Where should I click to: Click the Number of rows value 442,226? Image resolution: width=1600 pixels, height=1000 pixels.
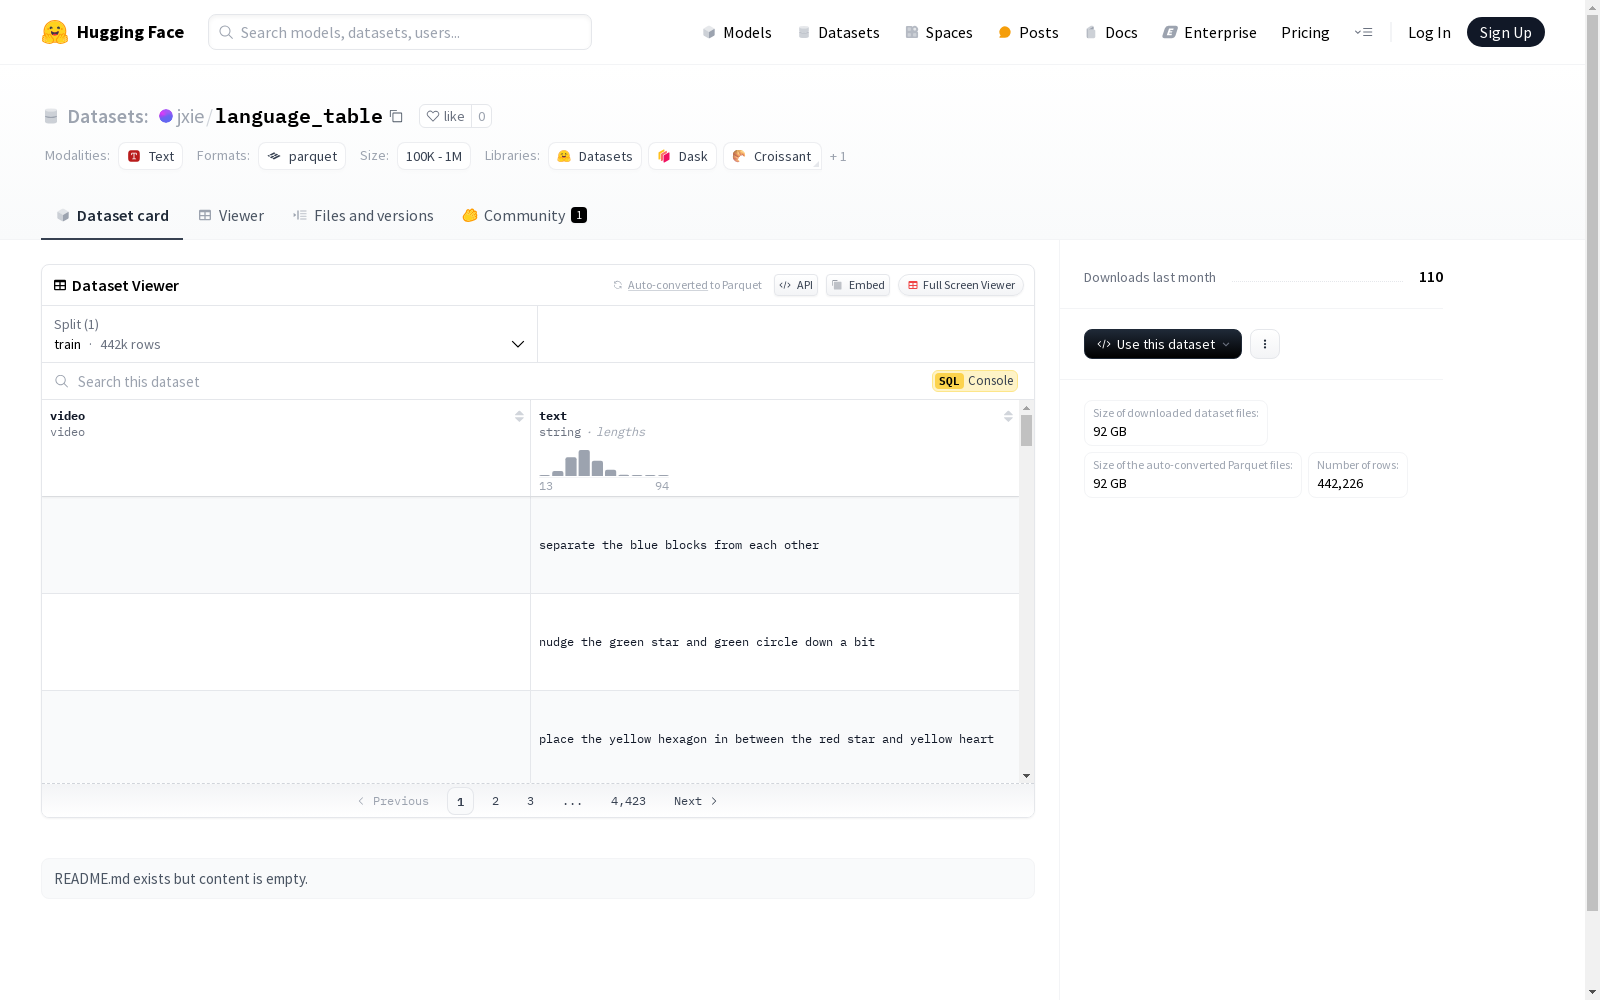click(1340, 483)
